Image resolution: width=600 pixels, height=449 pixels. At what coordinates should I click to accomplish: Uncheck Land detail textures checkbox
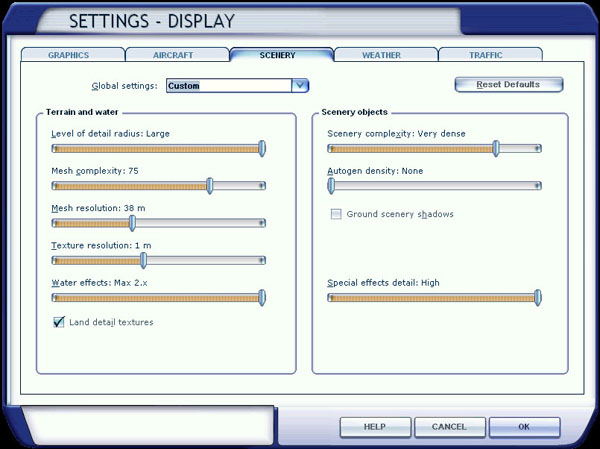click(59, 322)
